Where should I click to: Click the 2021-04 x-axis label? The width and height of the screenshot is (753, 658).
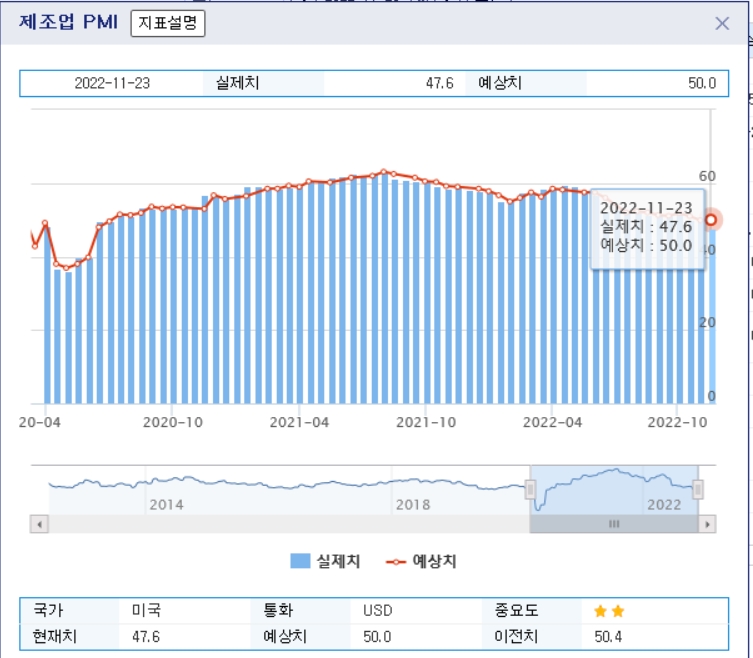(299, 422)
